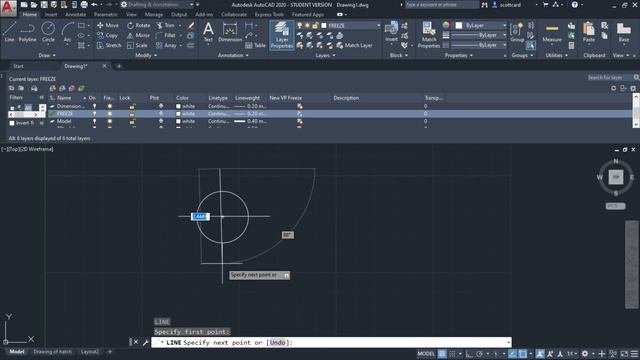
Task: Click the Rotate tool
Action: [138, 25]
